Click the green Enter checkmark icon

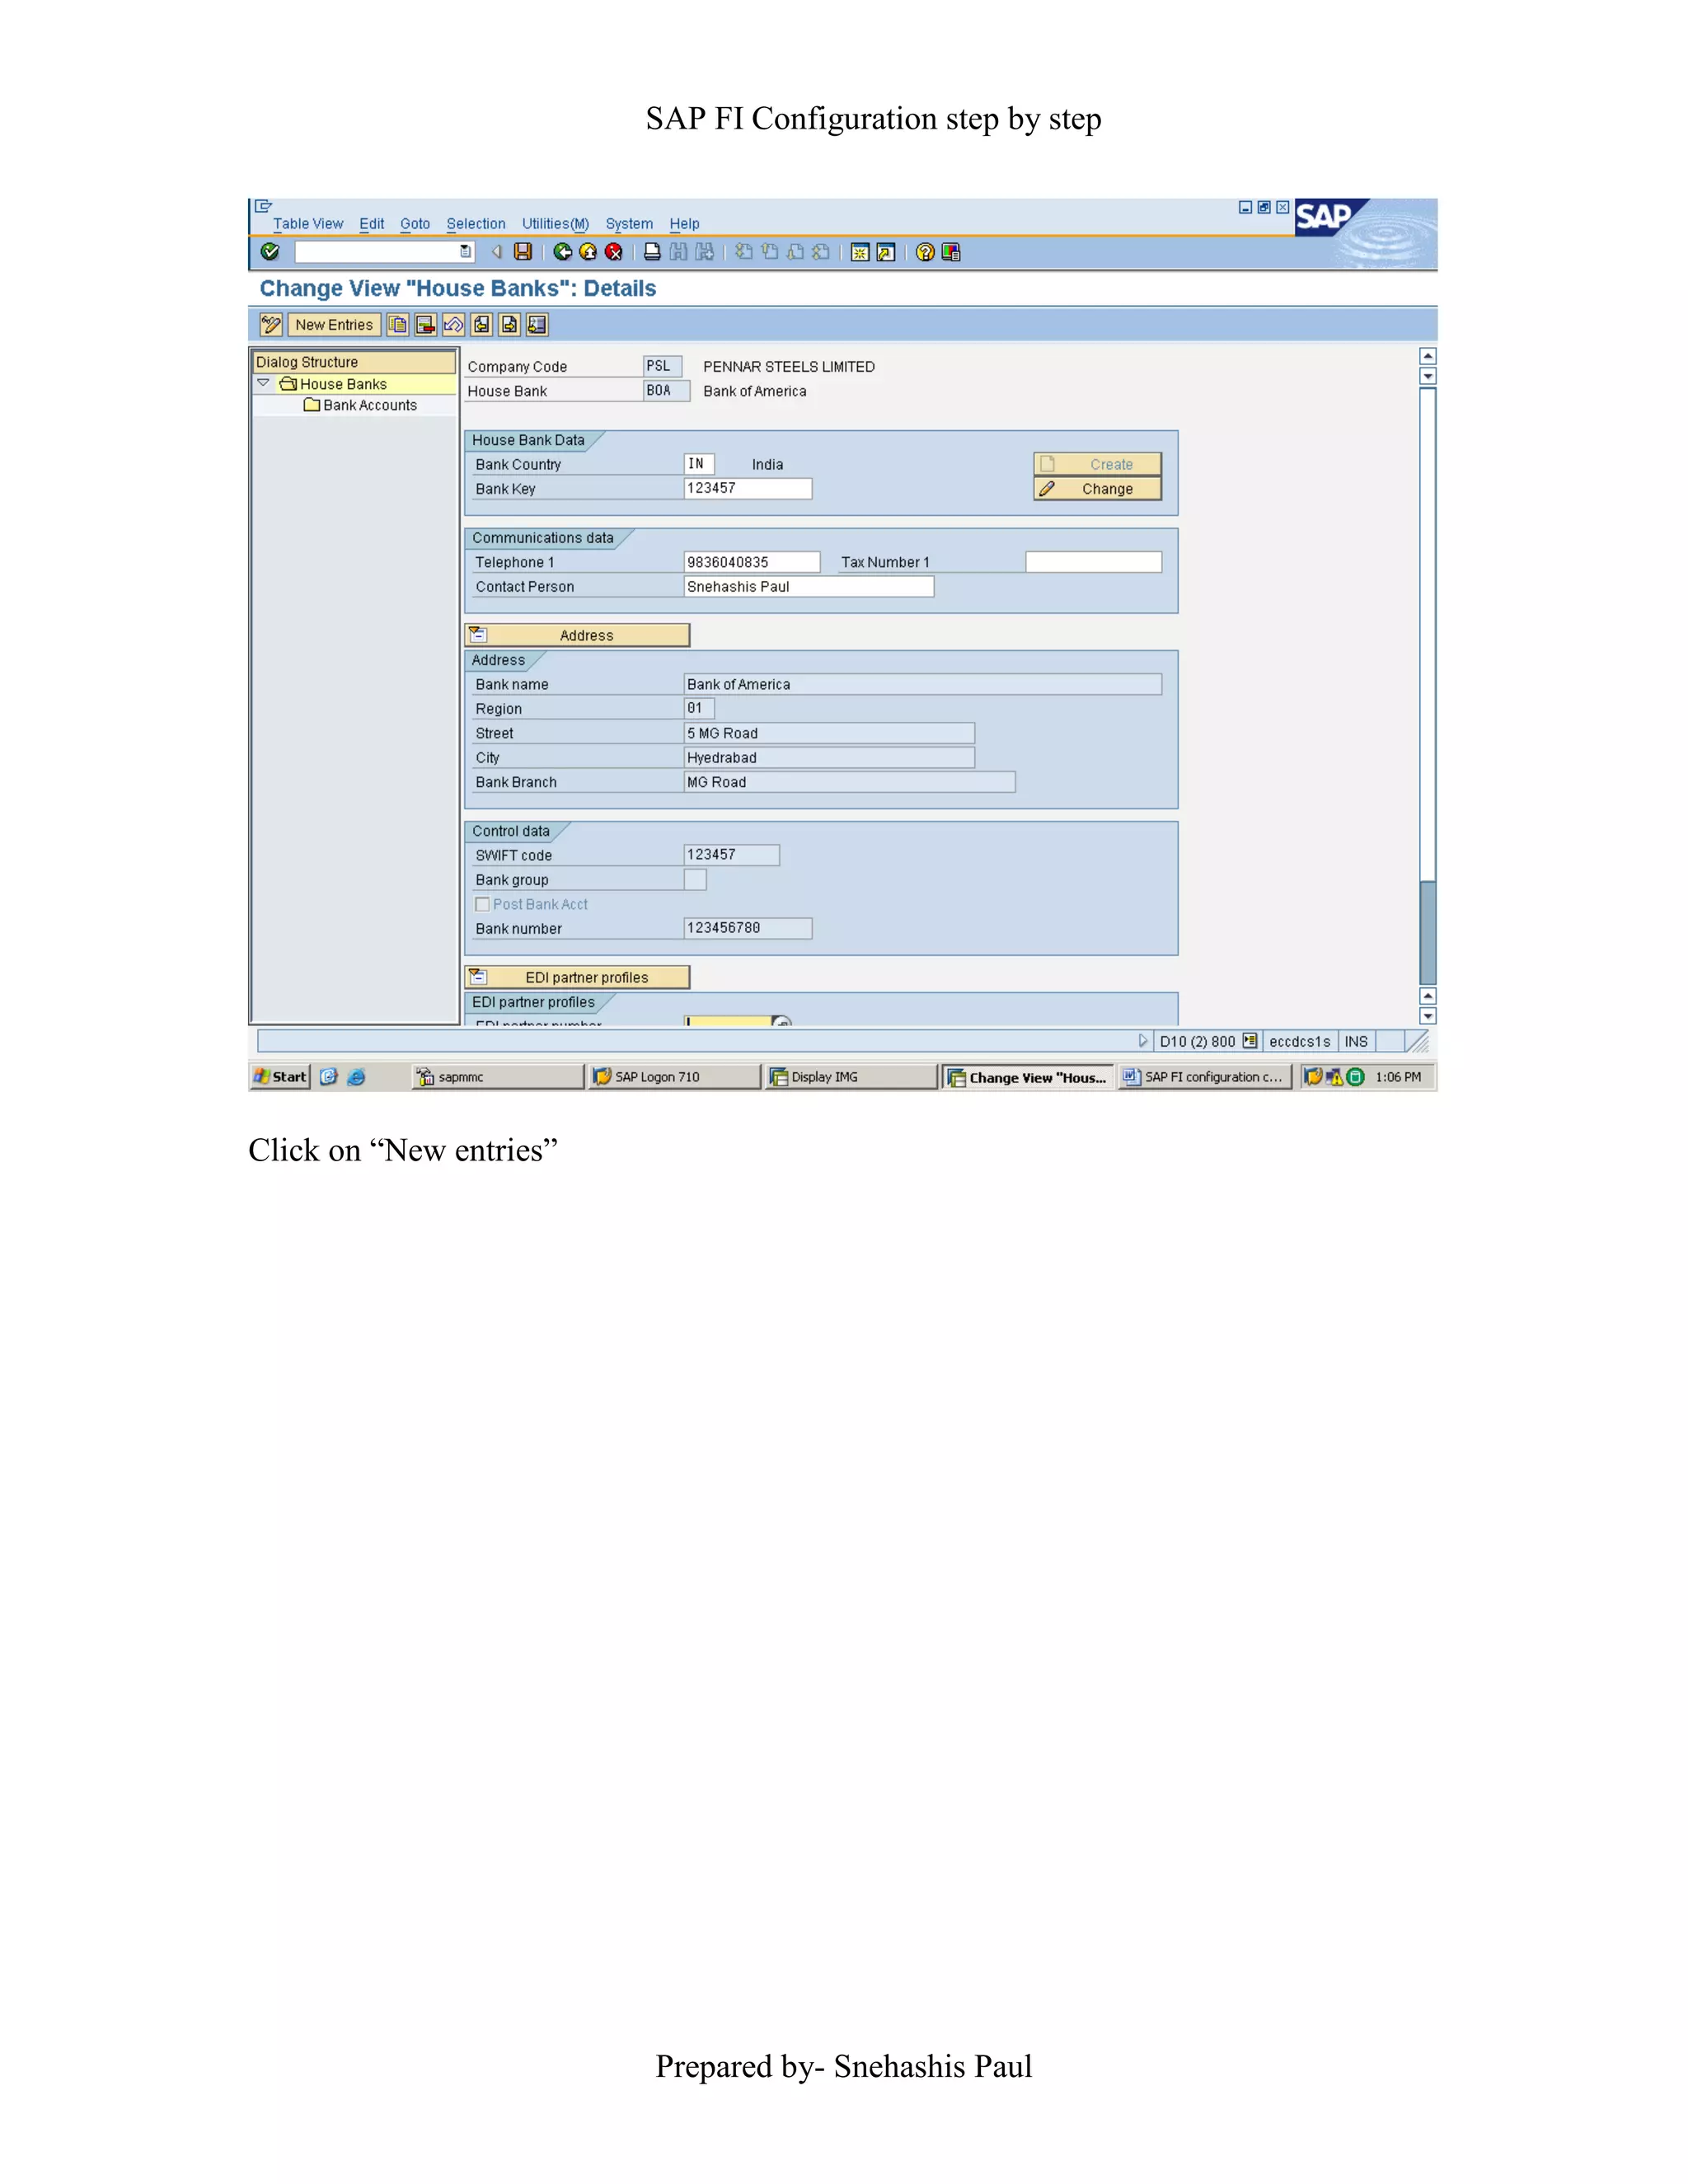coord(270,252)
